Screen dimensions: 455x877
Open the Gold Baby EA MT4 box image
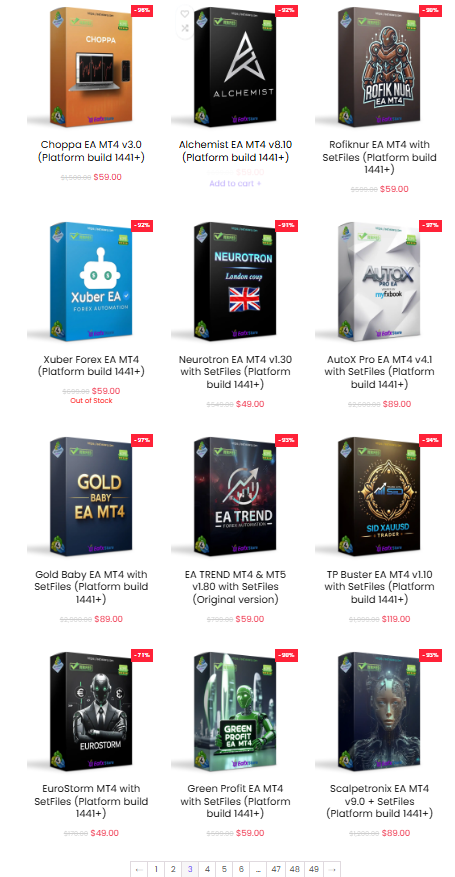pos(91,497)
